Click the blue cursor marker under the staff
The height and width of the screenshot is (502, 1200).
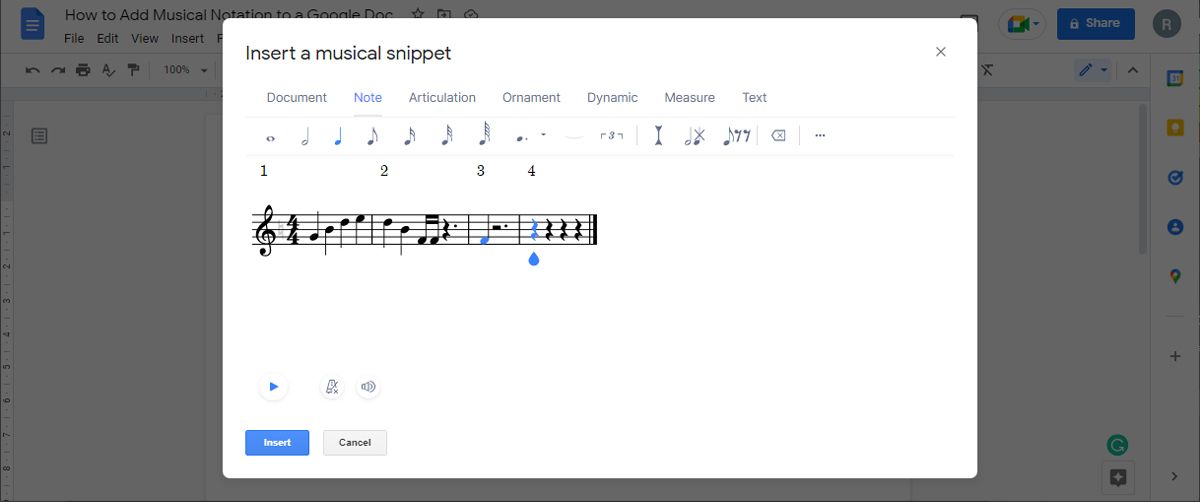click(533, 259)
